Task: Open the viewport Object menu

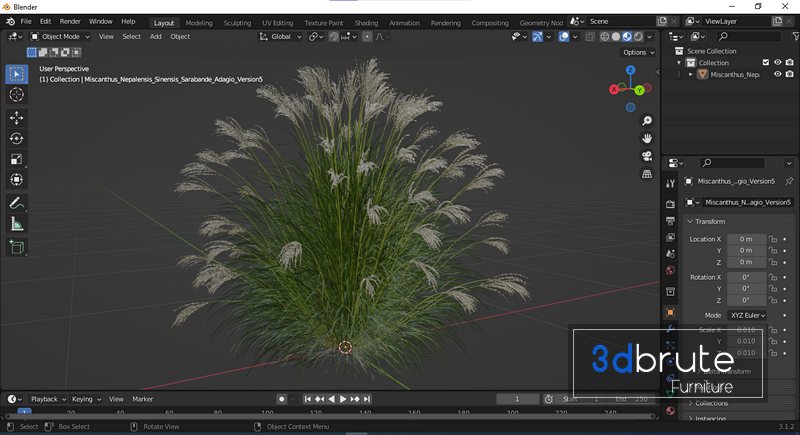Action: click(180, 37)
